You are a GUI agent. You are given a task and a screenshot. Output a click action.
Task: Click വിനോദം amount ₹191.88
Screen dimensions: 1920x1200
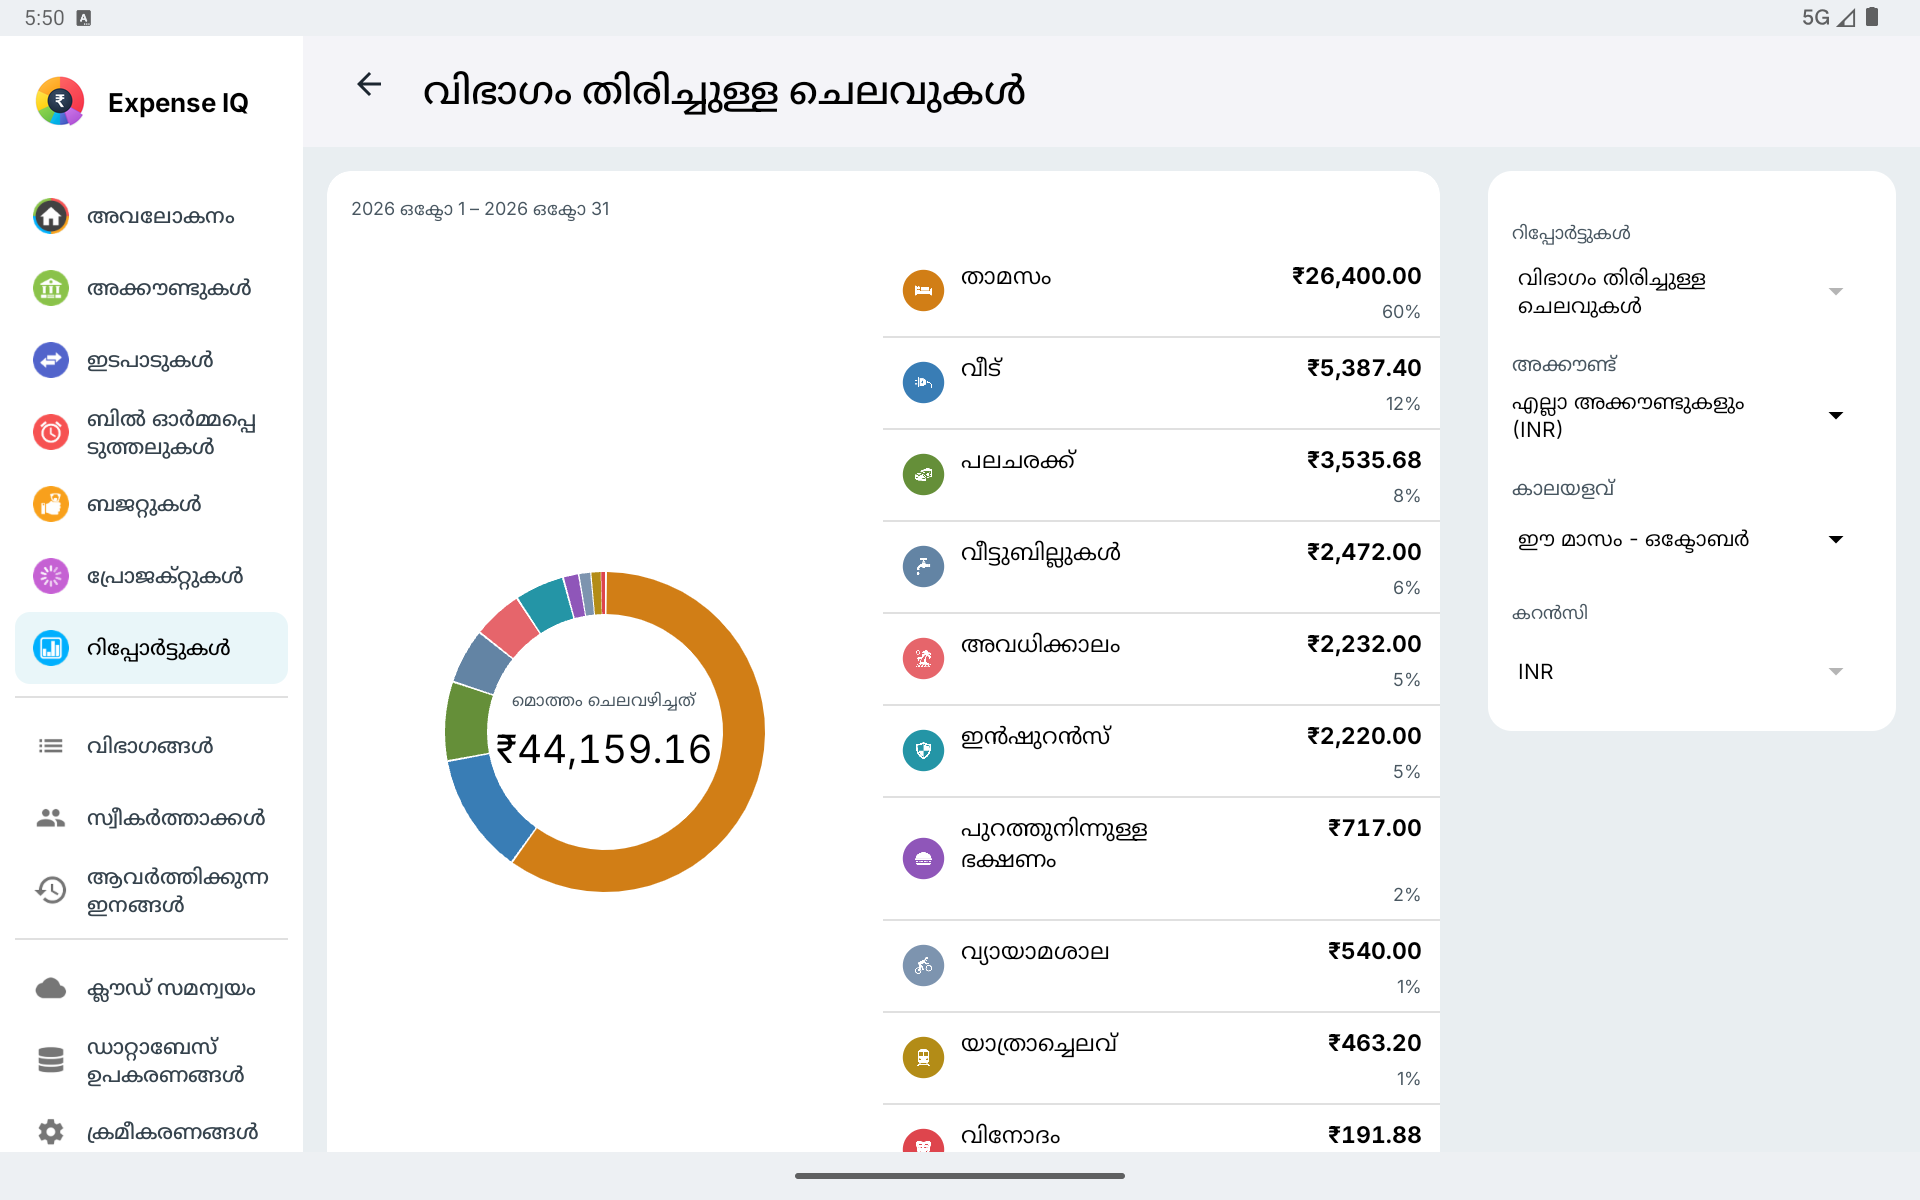pos(1374,1135)
